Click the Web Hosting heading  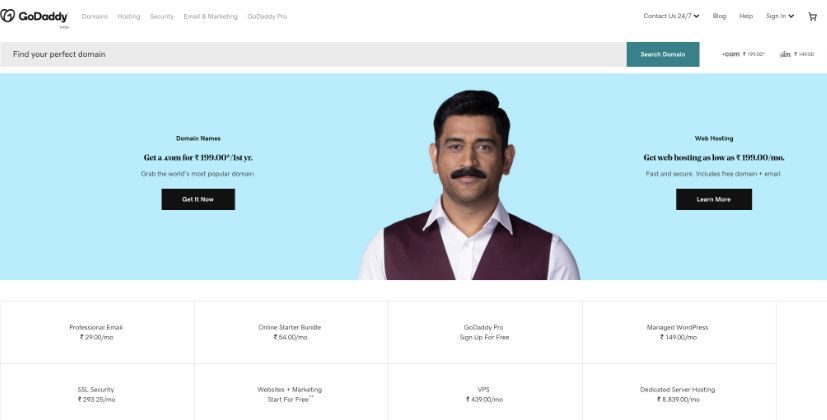pyautogui.click(x=714, y=139)
